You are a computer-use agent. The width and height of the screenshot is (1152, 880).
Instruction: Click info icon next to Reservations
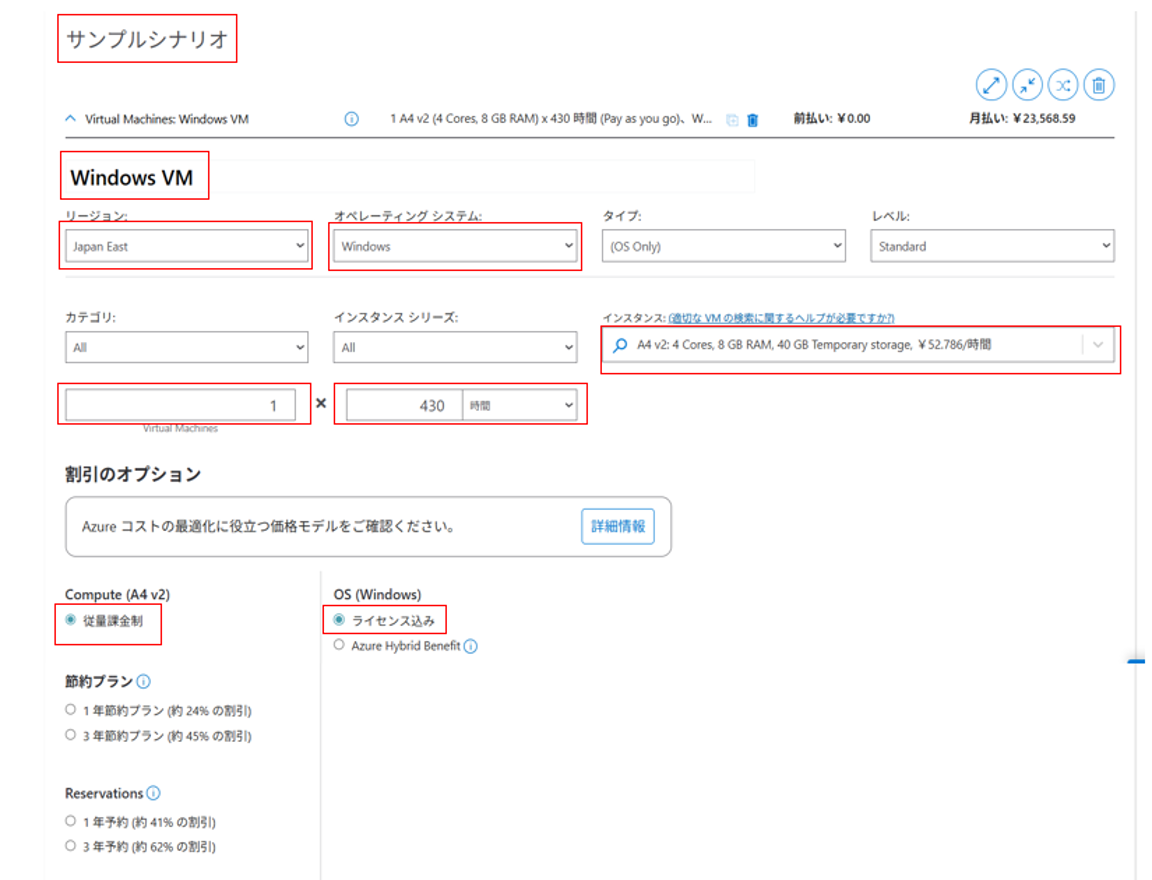click(x=153, y=794)
